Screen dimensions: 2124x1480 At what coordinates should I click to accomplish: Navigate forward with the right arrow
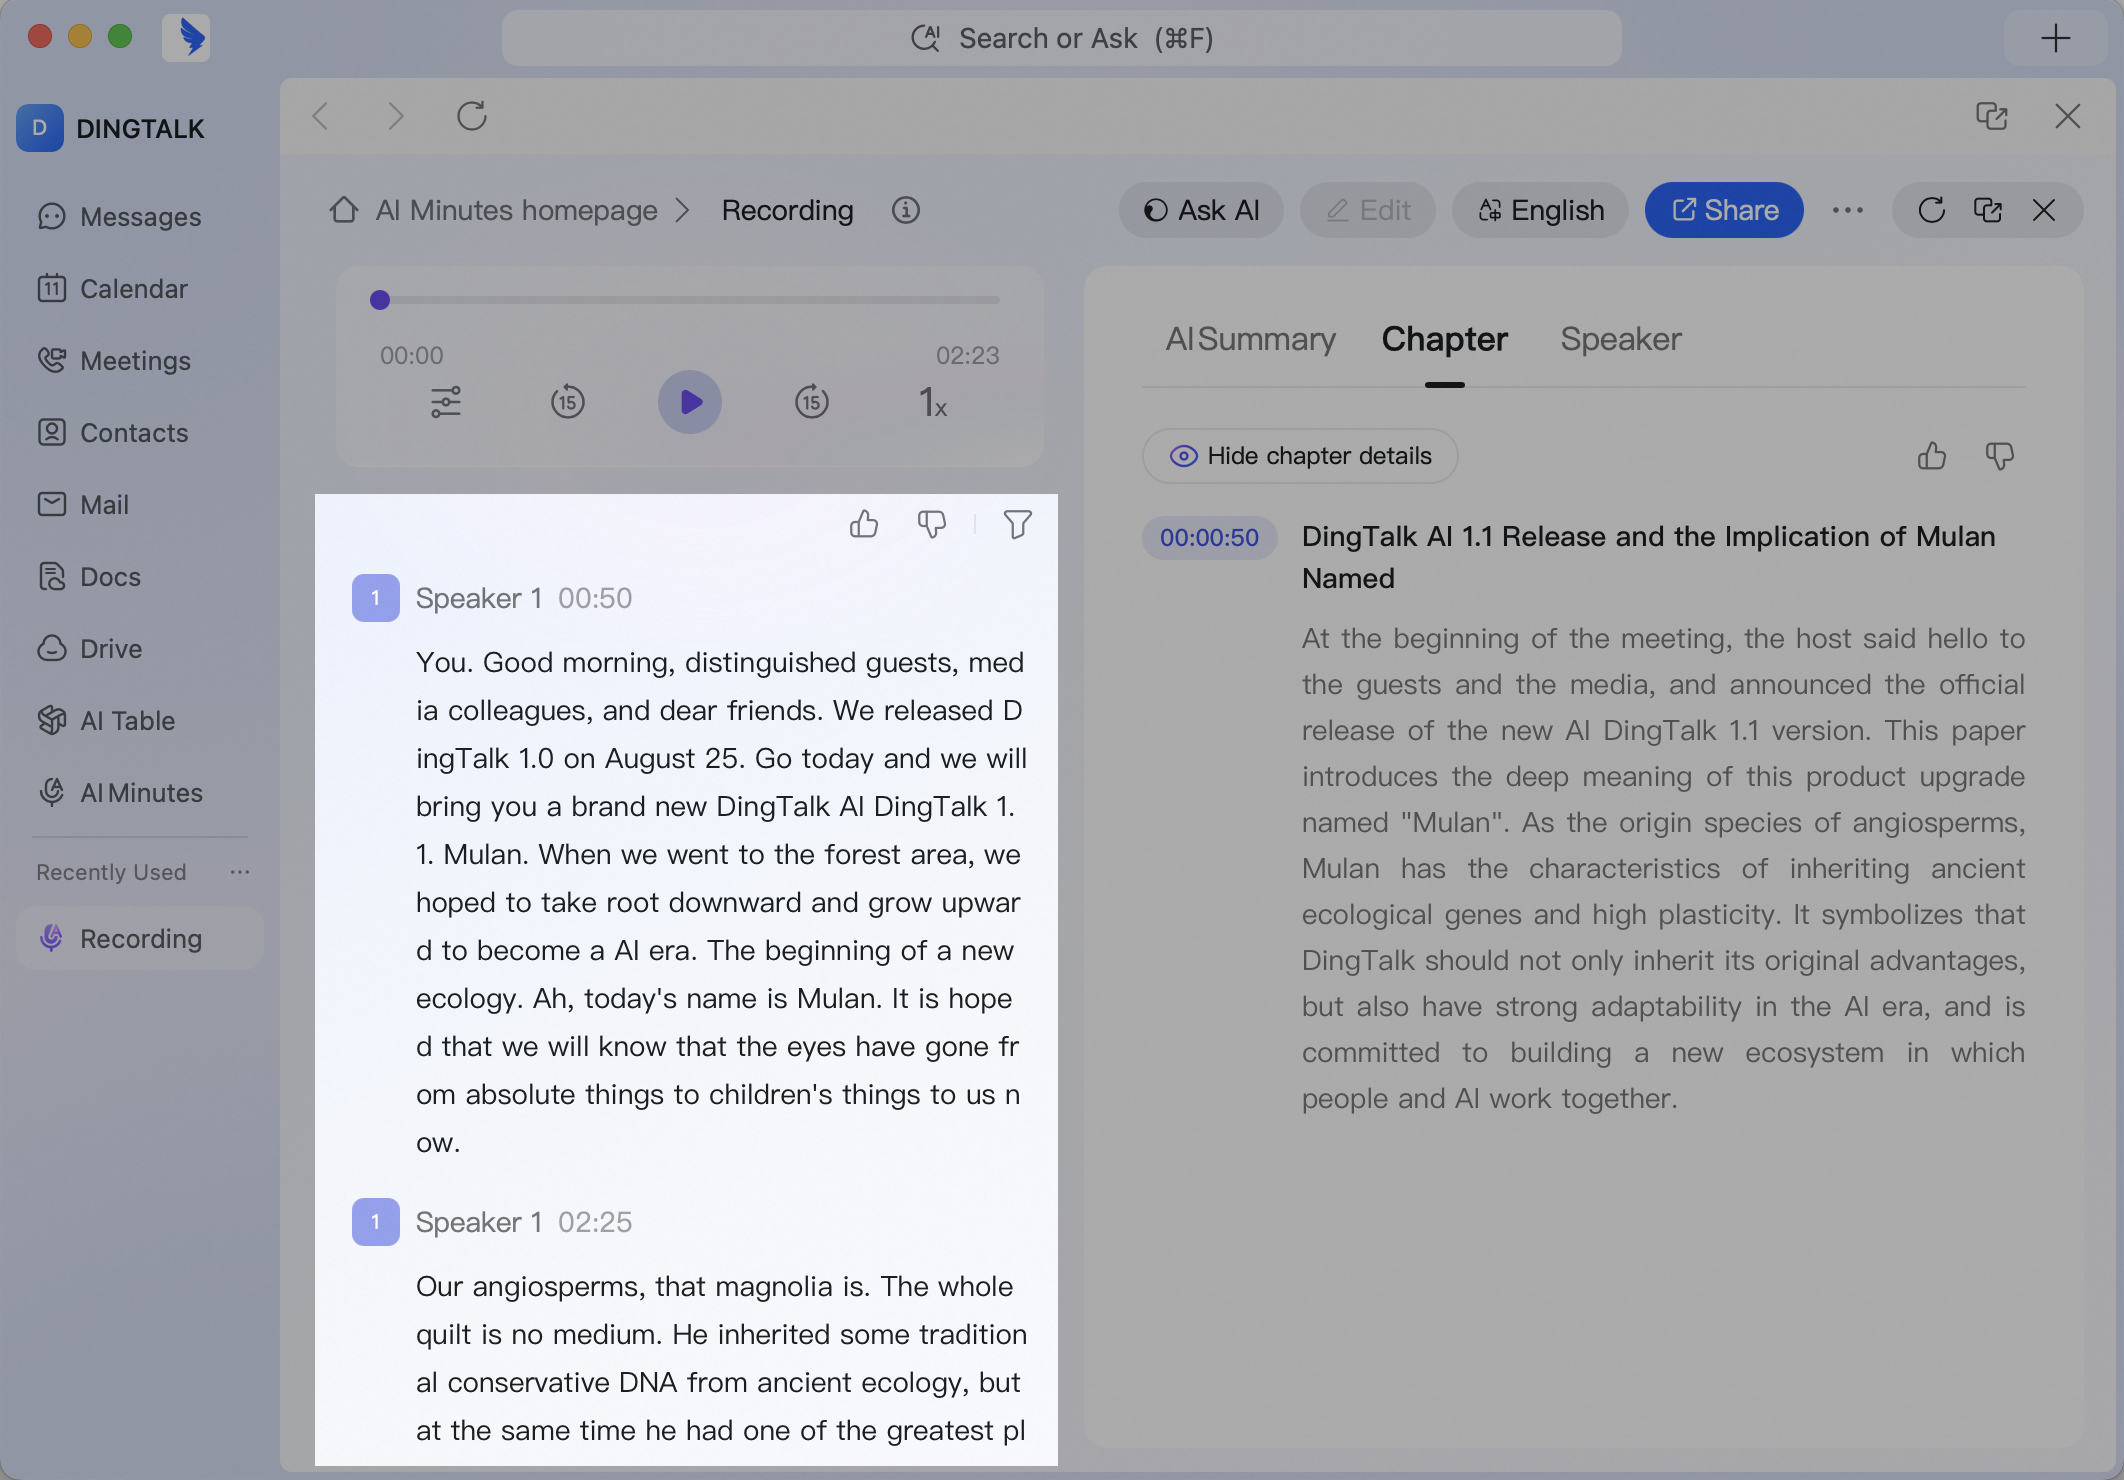(x=395, y=116)
